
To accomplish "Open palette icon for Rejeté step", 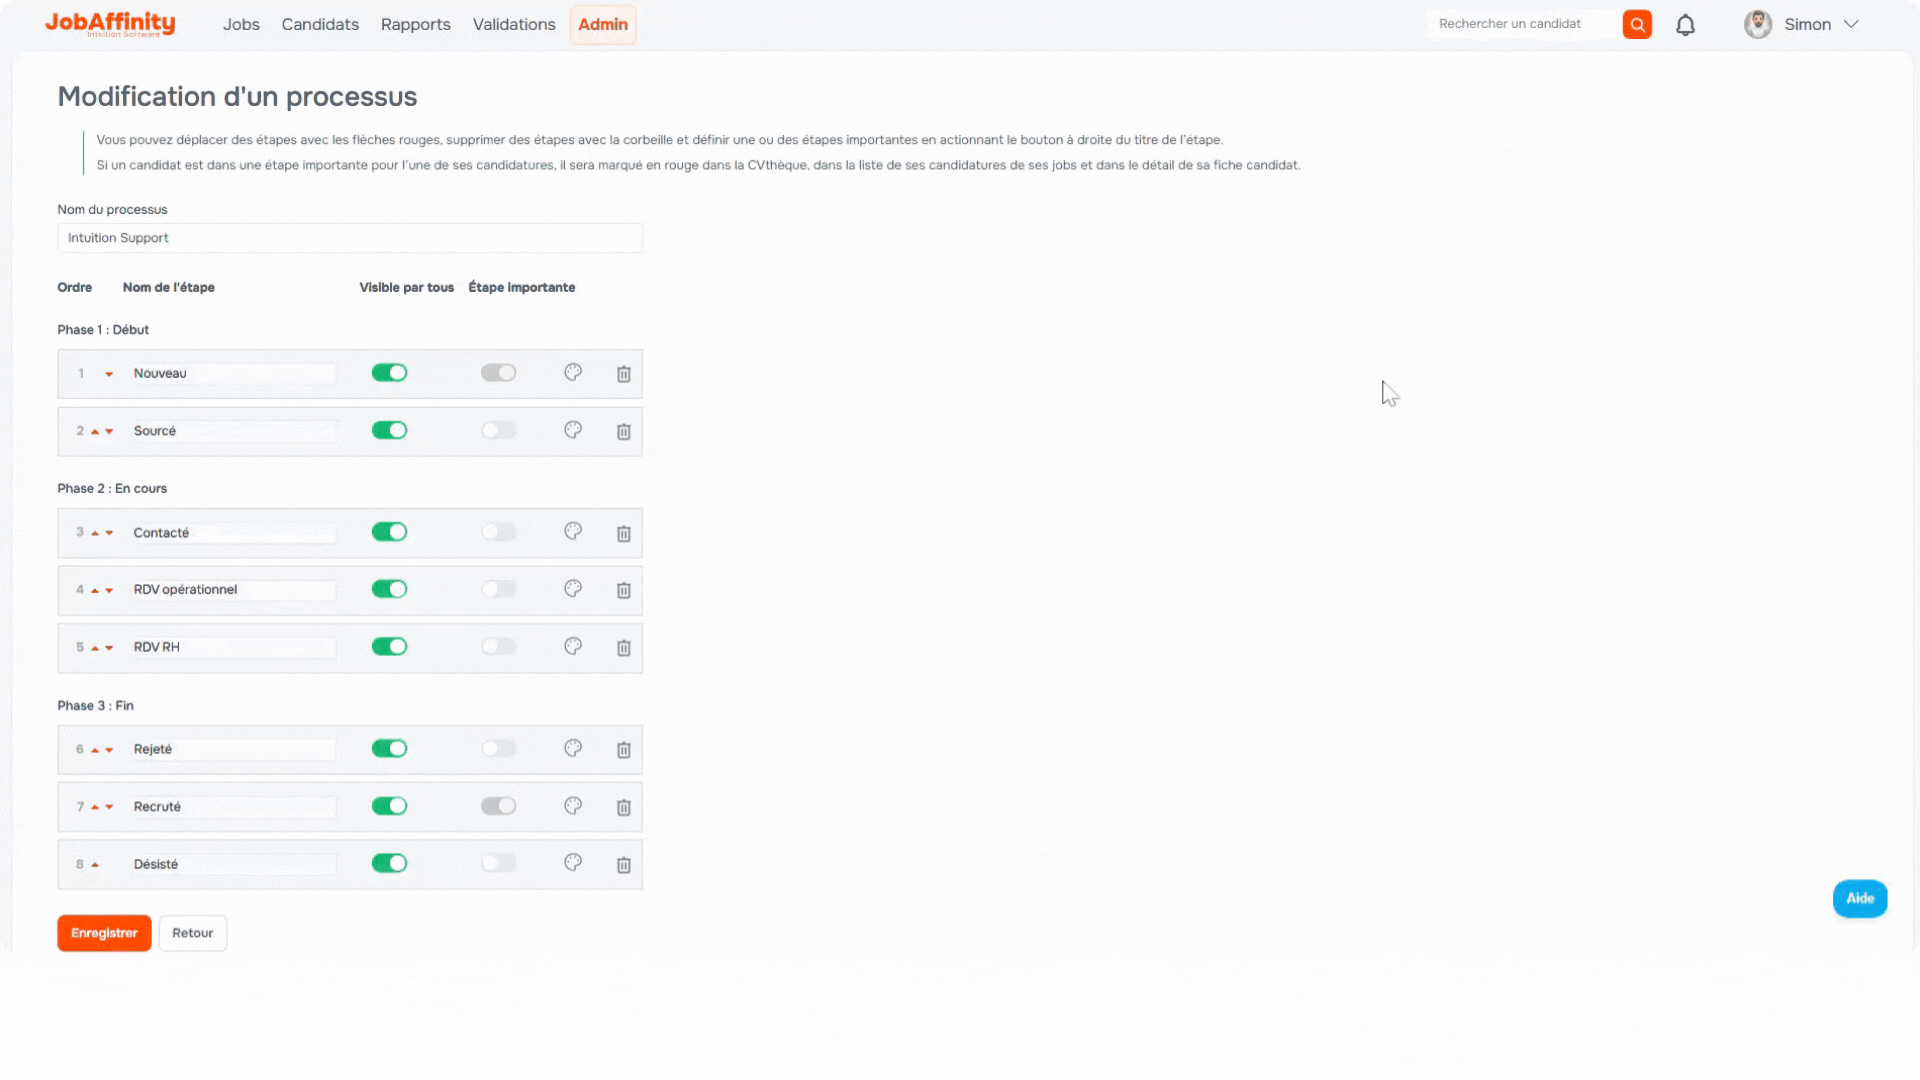I will coord(573,749).
